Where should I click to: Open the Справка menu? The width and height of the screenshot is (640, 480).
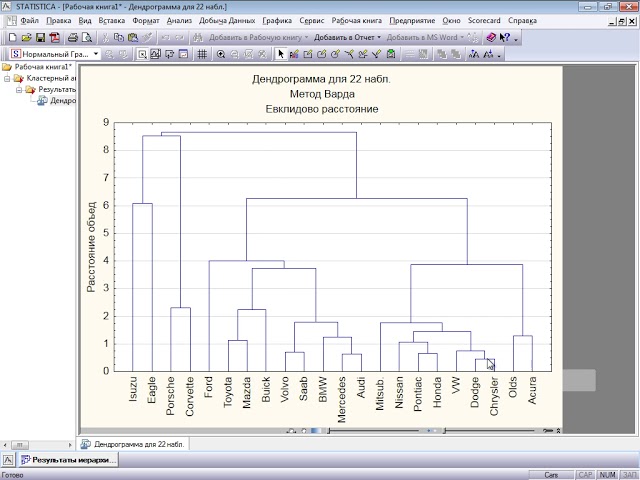[x=522, y=21]
